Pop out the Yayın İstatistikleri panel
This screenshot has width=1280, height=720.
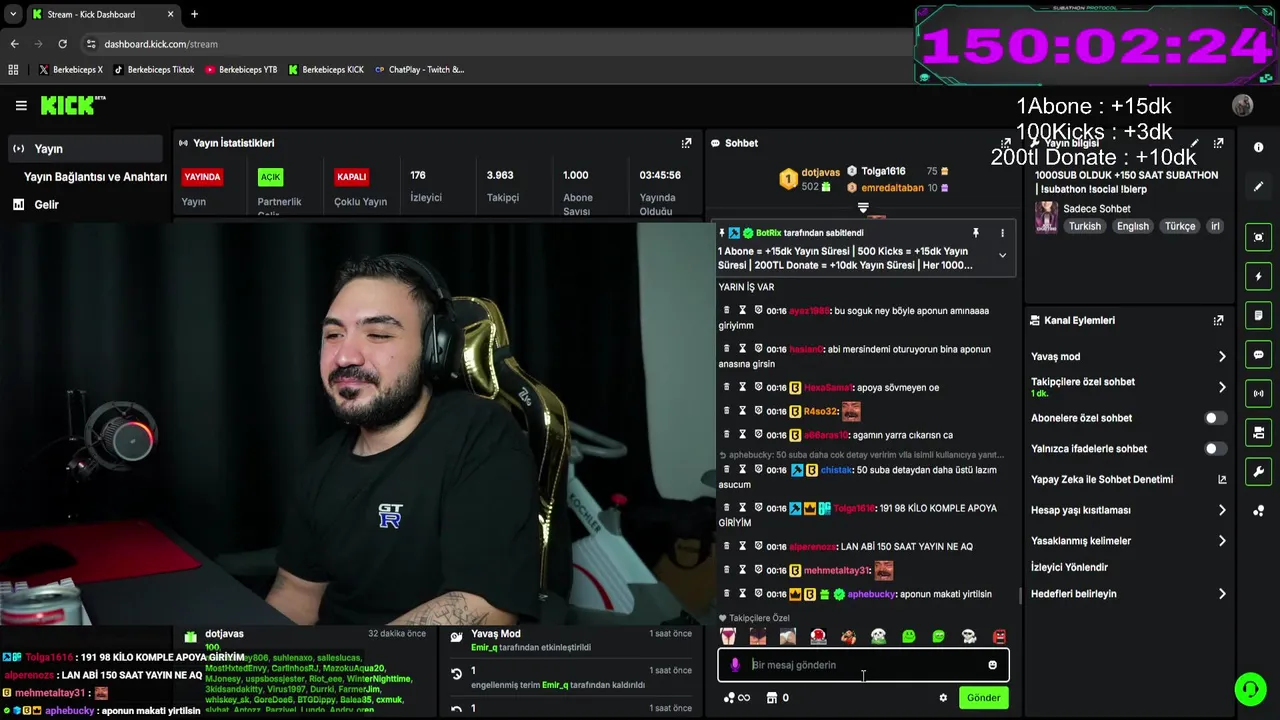(x=686, y=143)
